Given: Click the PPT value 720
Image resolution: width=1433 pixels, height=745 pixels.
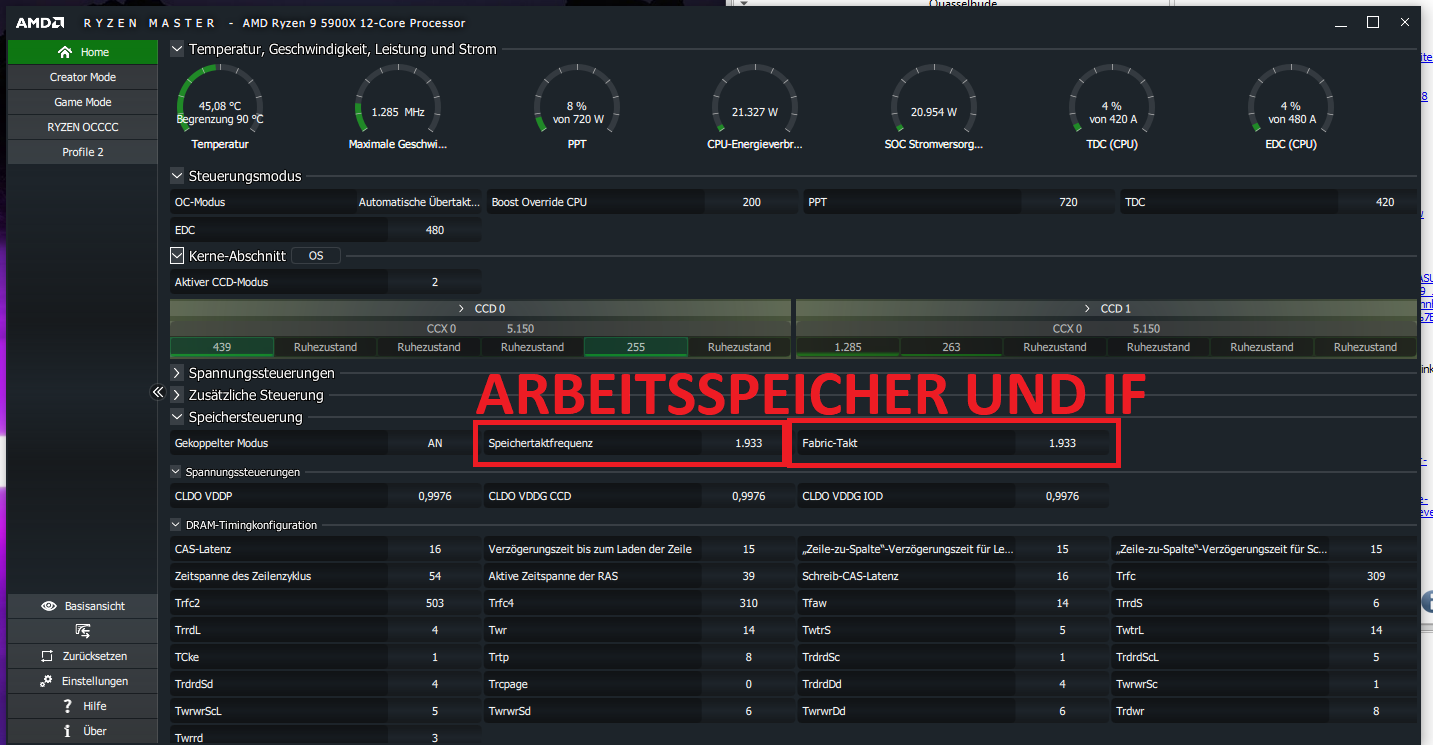Looking at the screenshot, I should [1068, 202].
